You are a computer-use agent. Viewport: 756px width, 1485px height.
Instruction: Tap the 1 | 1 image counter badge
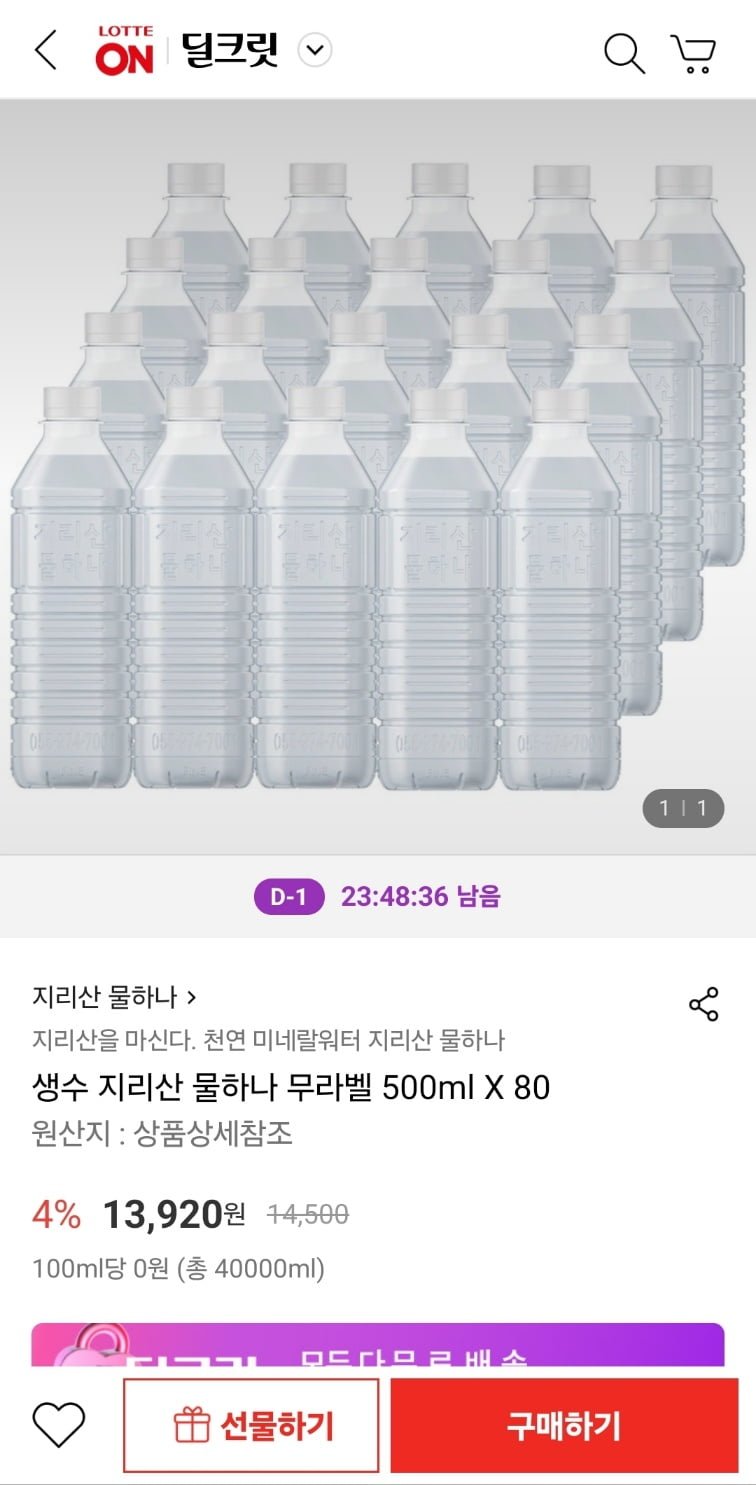(x=683, y=808)
